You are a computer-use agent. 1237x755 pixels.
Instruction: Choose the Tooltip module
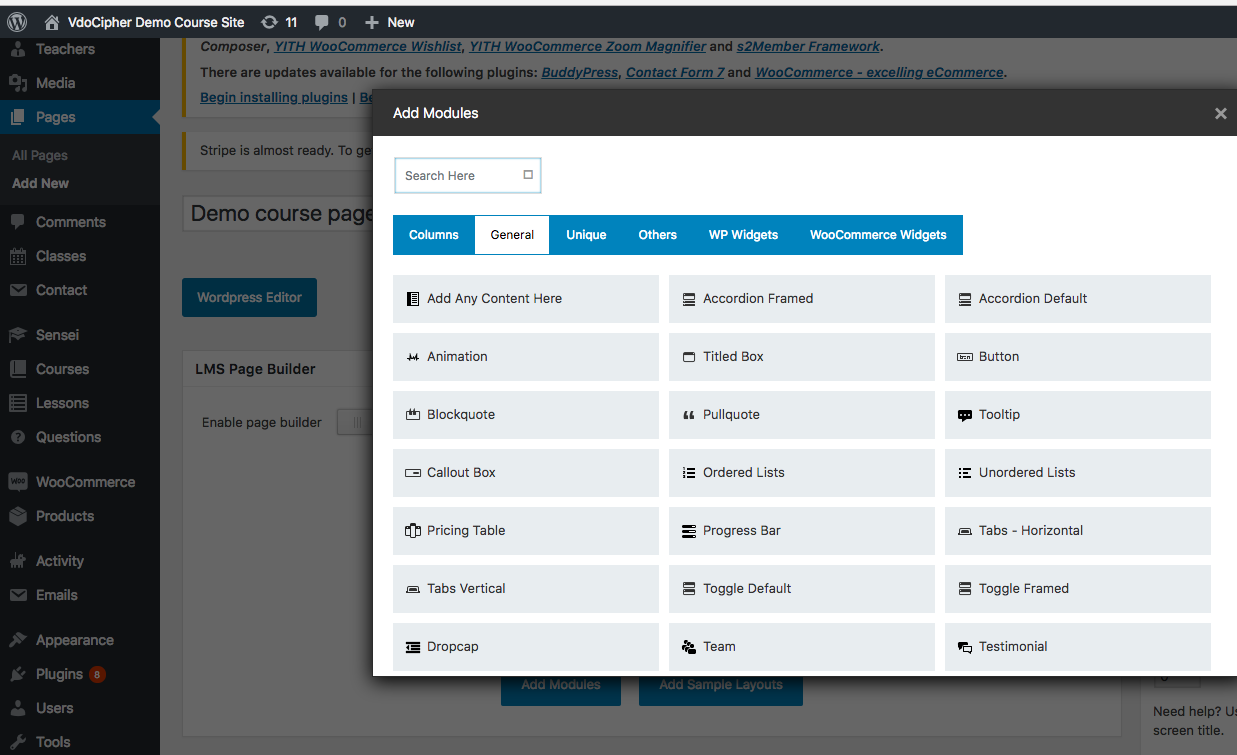click(1078, 415)
